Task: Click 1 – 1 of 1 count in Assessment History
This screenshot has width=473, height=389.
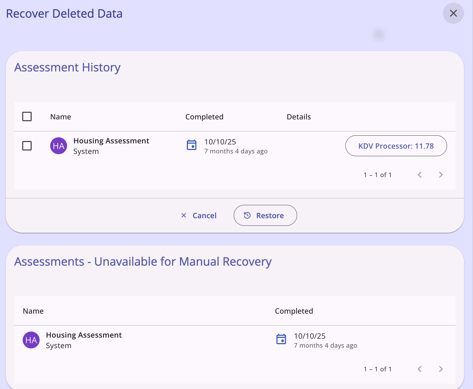Action: [378, 175]
